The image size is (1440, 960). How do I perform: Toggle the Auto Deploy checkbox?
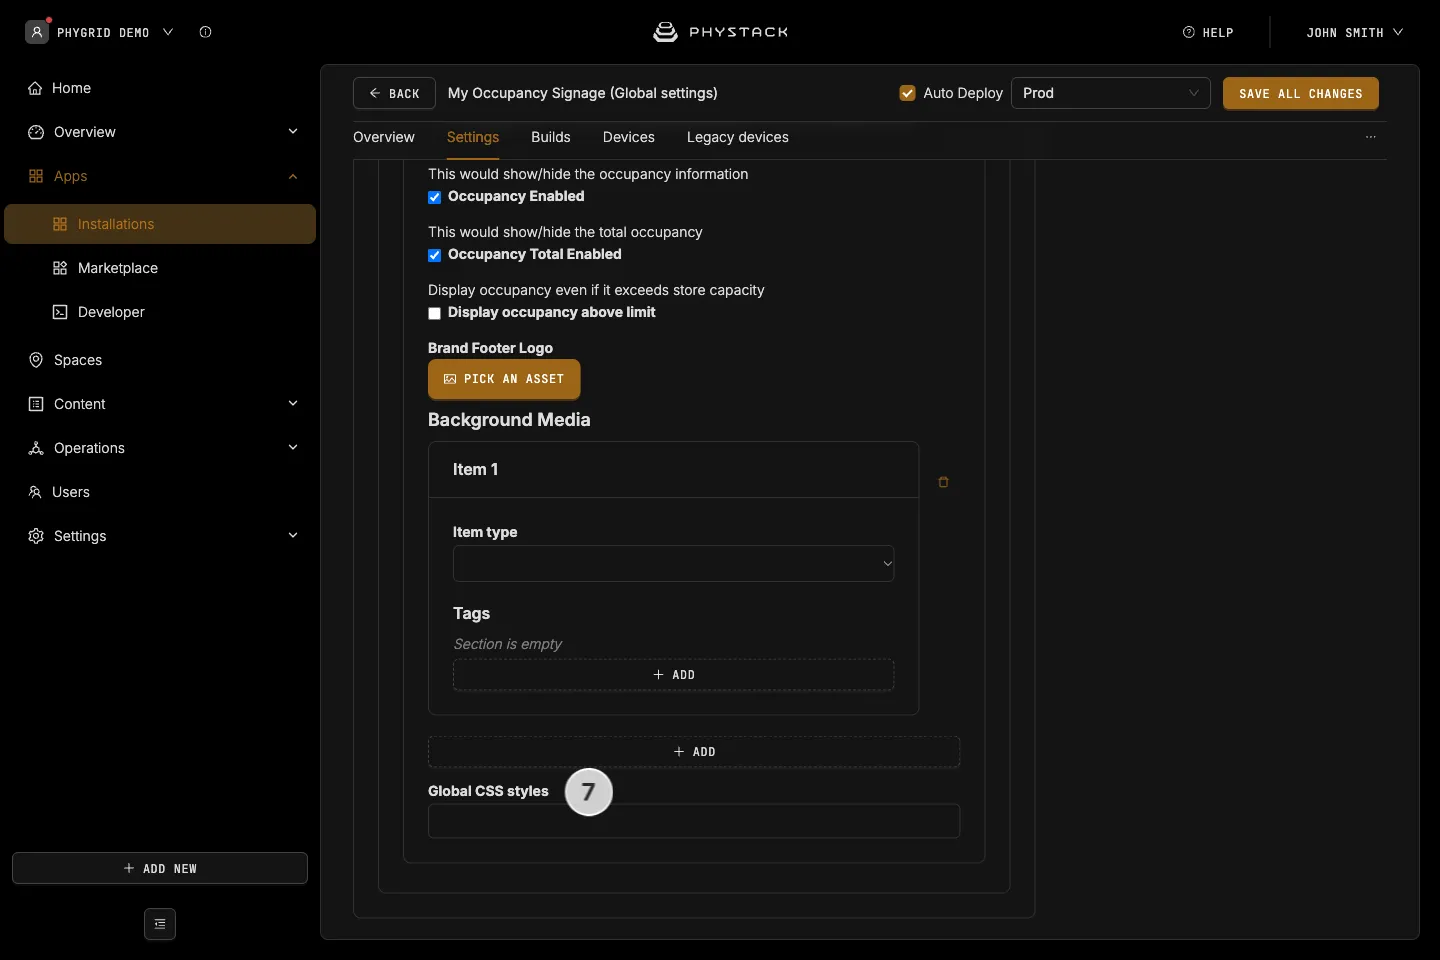(908, 93)
